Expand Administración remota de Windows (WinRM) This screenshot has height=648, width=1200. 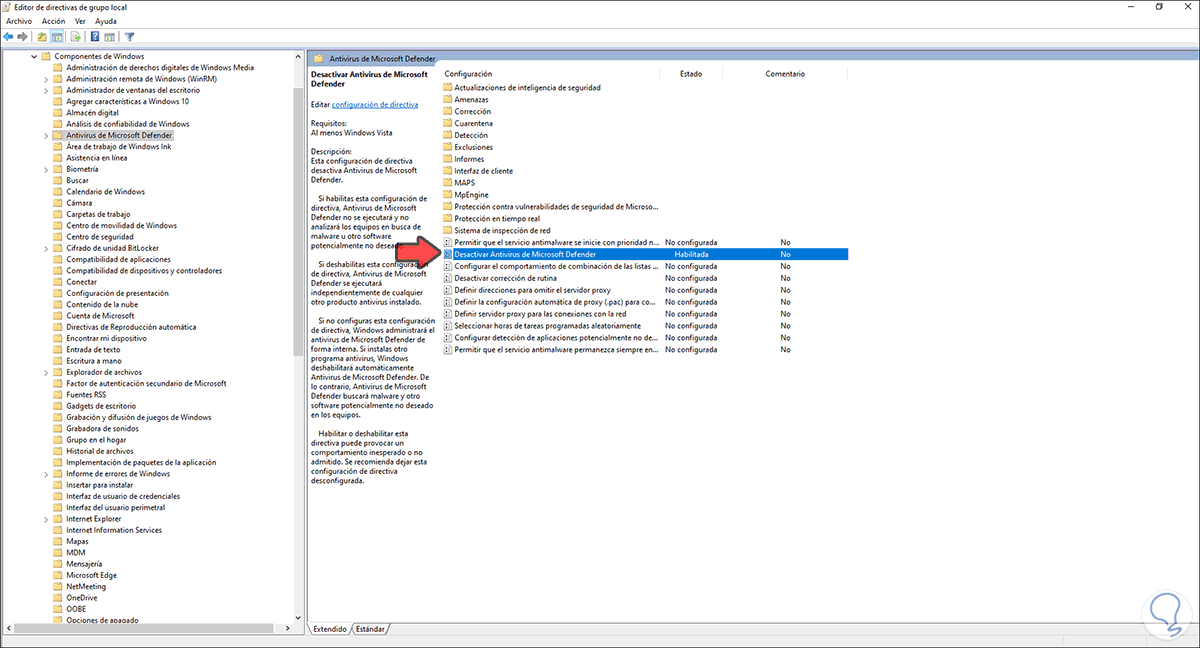pyautogui.click(x=46, y=79)
